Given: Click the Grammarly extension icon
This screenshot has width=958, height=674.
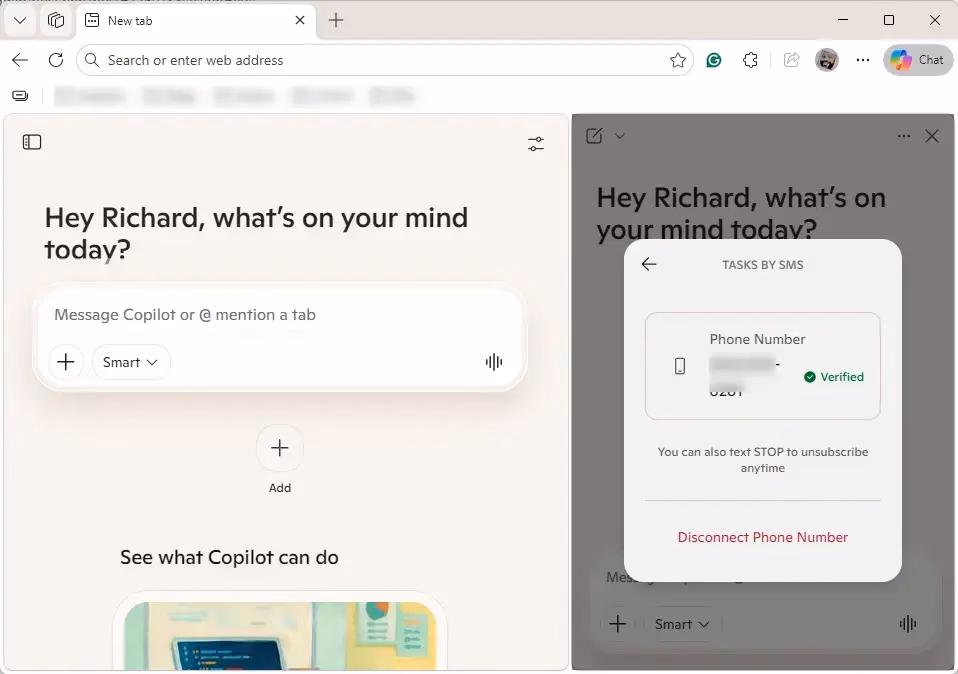Looking at the screenshot, I should tap(714, 60).
